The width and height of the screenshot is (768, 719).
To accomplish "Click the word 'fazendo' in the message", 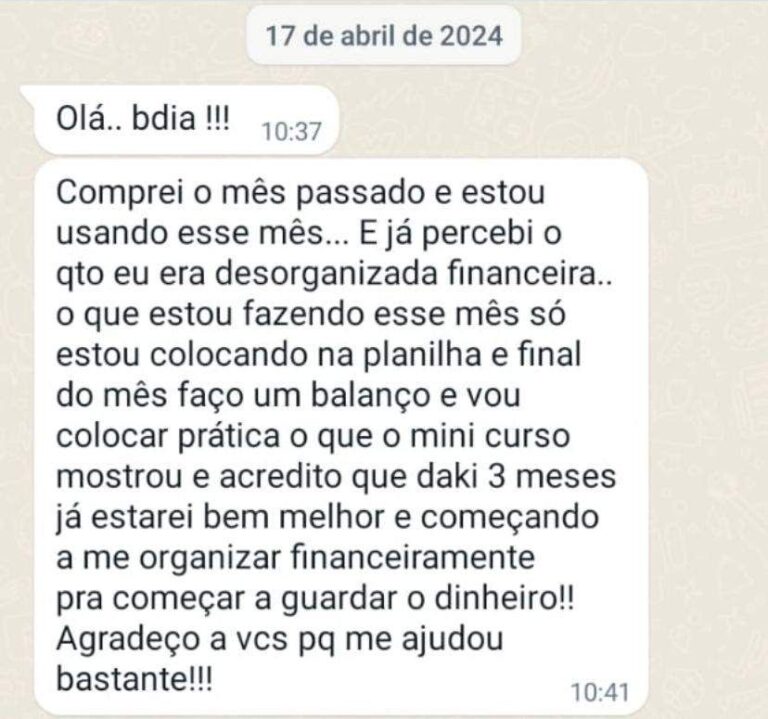I will click(304, 314).
